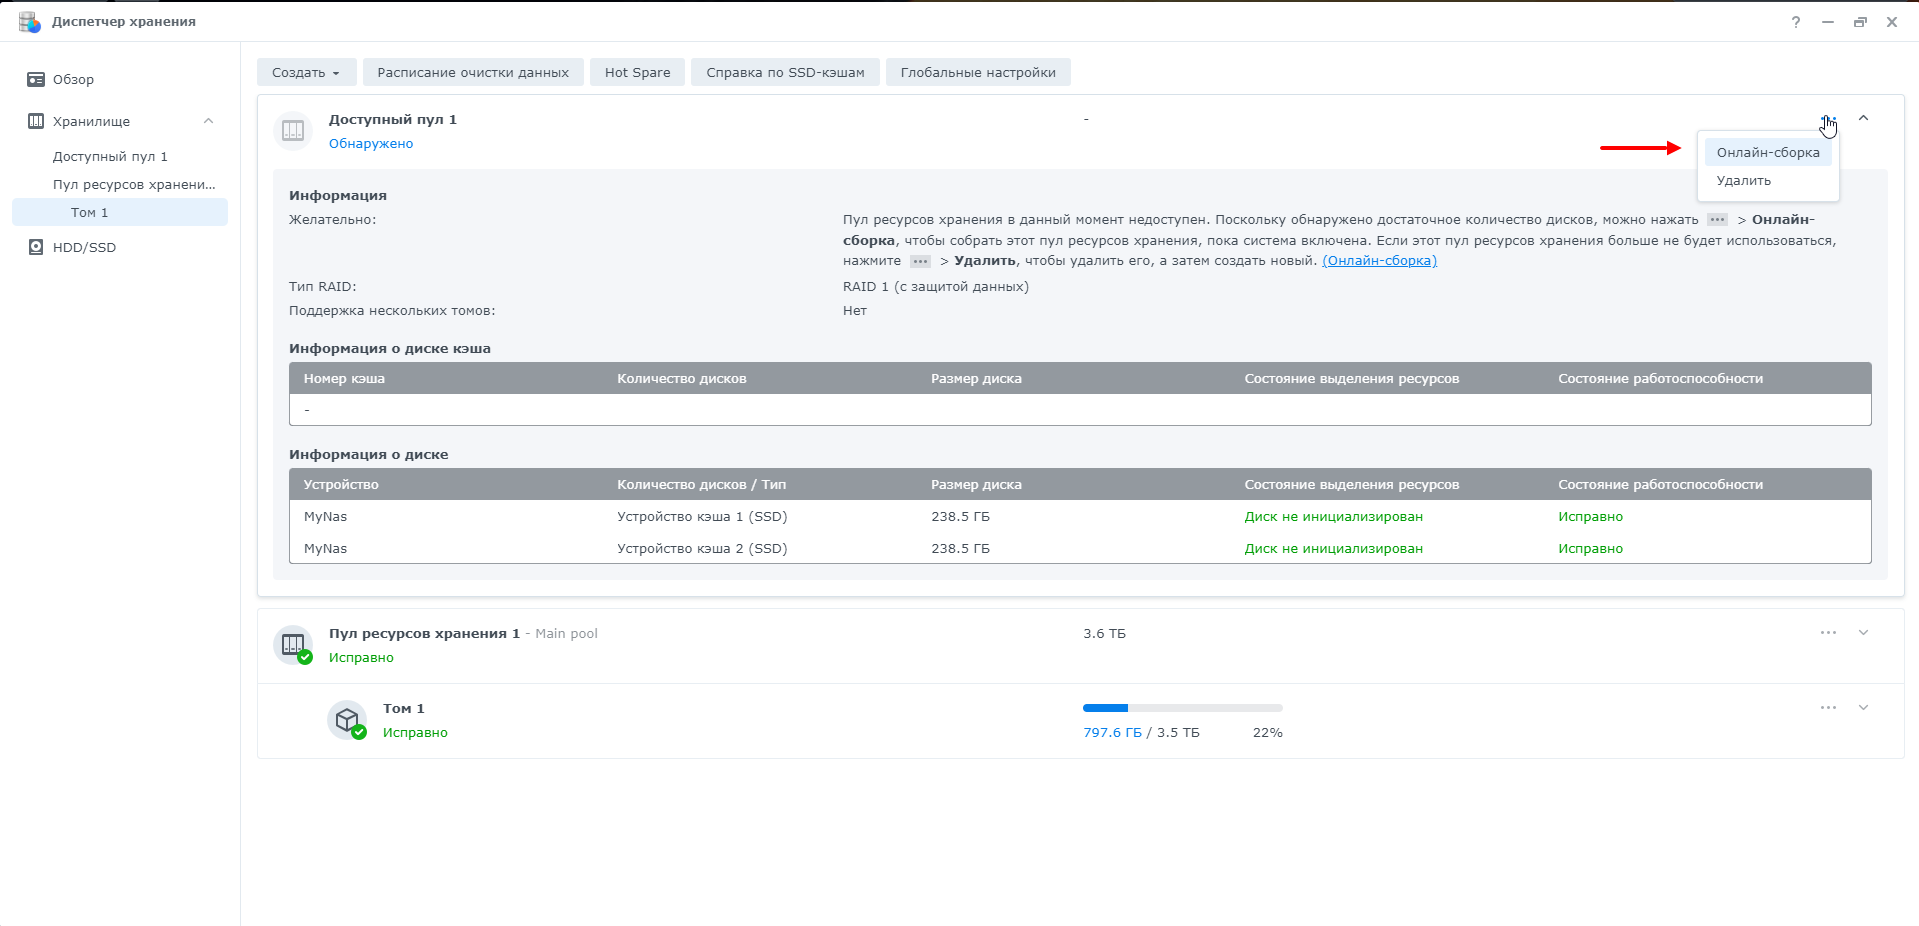Image resolution: width=1919 pixels, height=926 pixels.
Task: Open the help question mark button
Action: click(1796, 22)
